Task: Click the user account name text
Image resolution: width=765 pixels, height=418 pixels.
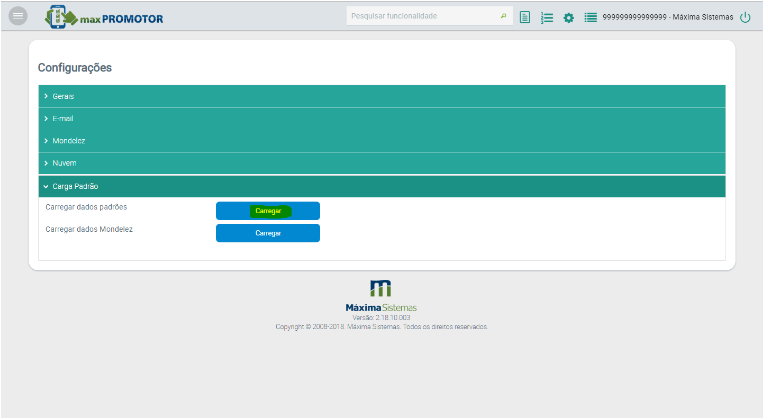Action: click(667, 17)
